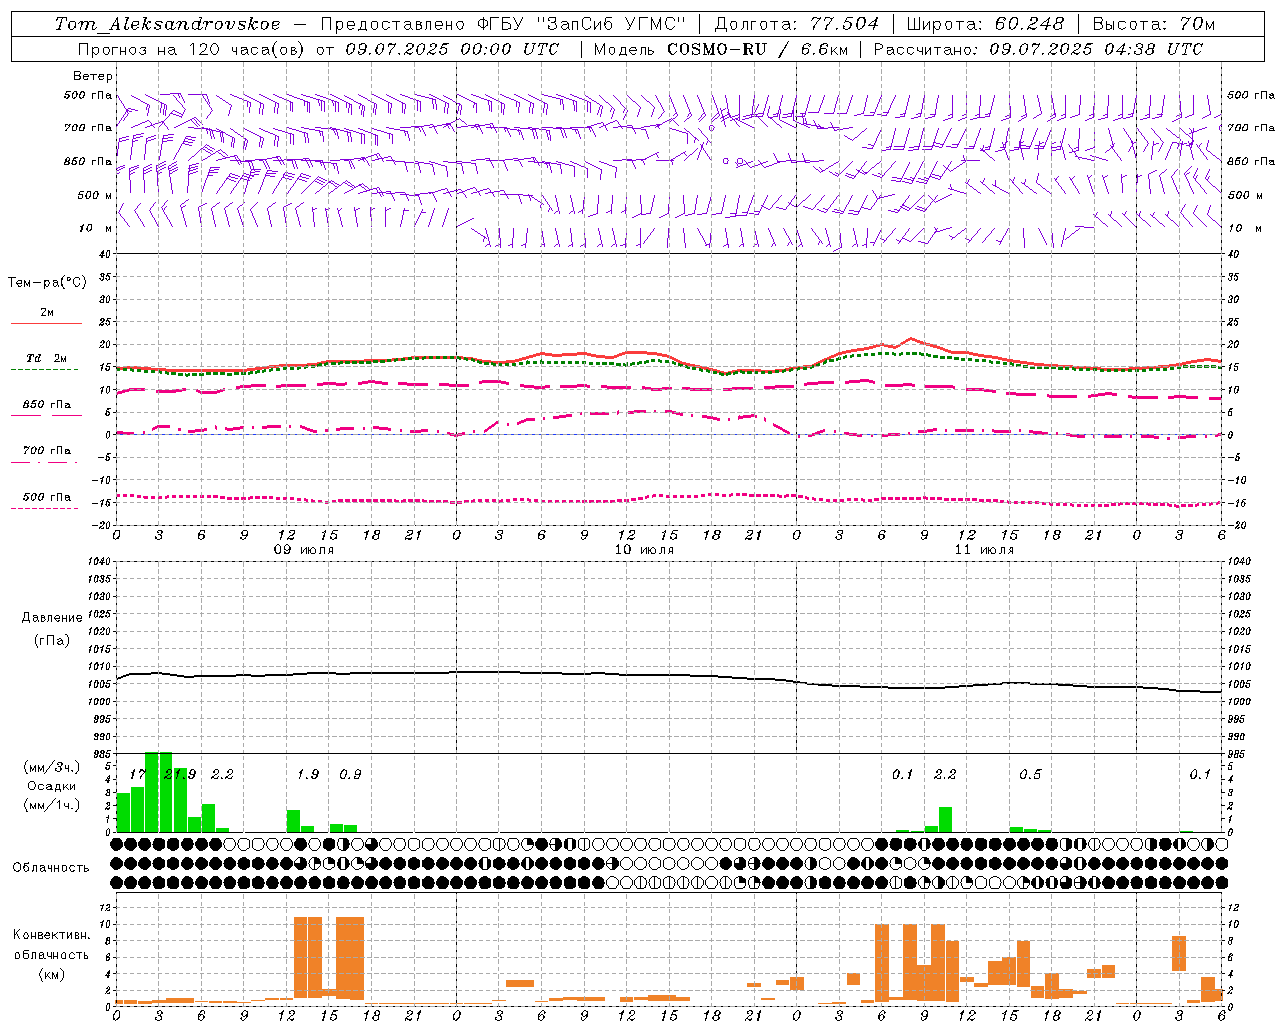Click the "Тем-ра(°C)" temperature panel label
This screenshot has height=1024, width=1280.
tap(48, 283)
